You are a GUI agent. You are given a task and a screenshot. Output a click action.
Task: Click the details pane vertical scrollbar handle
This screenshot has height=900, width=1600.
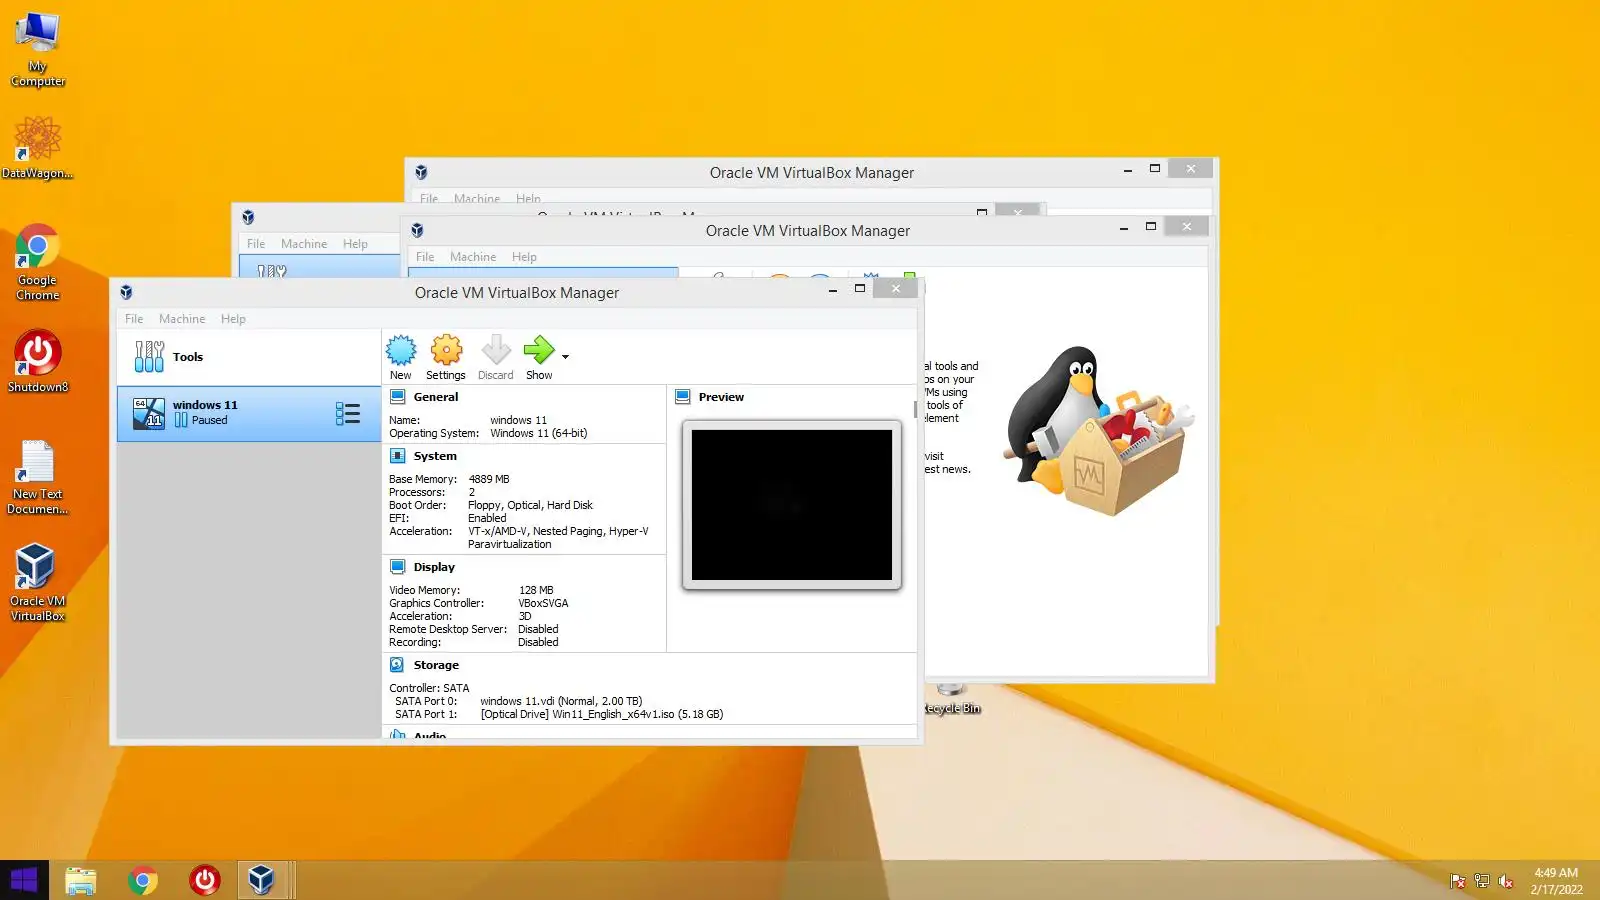click(915, 410)
